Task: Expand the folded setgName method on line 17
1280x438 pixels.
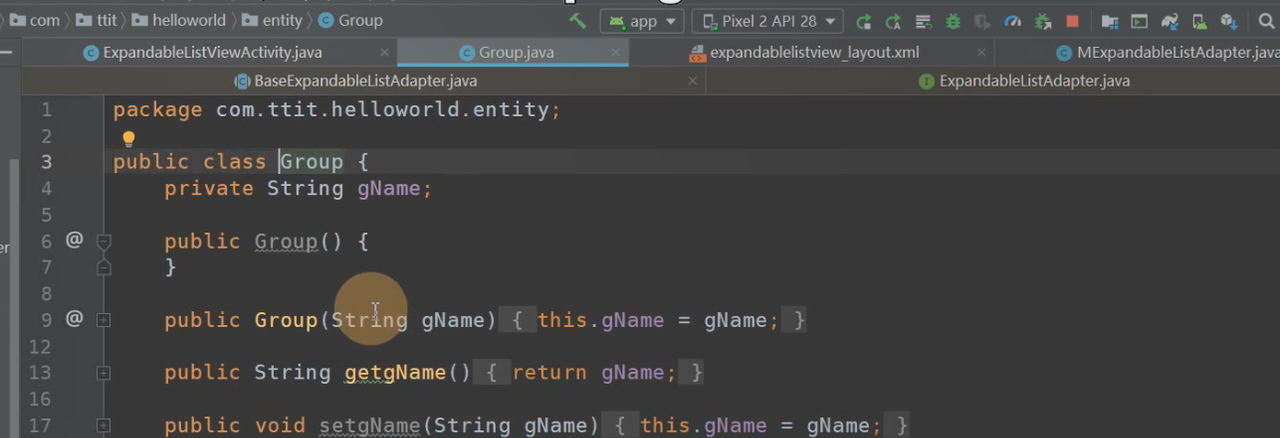Action: coord(103,426)
